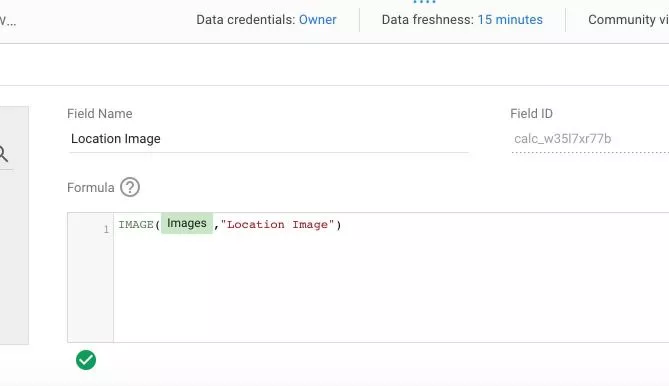
Task: Click the search magnifier icon at left
Action: tap(3, 154)
